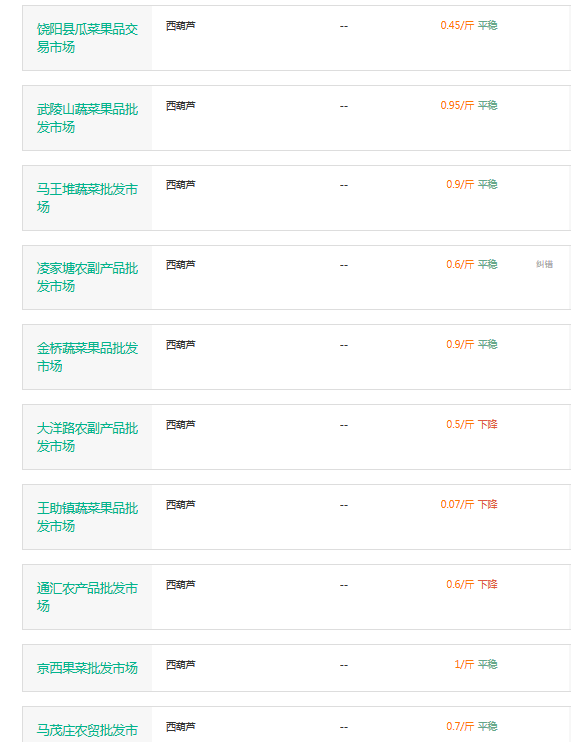Click 马王堆蔬菜批发市场 market name
The width and height of the screenshot is (571, 742).
88,198
